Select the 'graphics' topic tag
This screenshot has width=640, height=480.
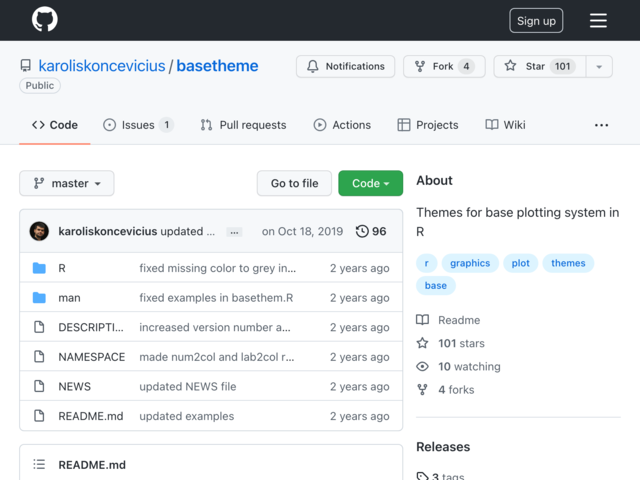(x=470, y=263)
